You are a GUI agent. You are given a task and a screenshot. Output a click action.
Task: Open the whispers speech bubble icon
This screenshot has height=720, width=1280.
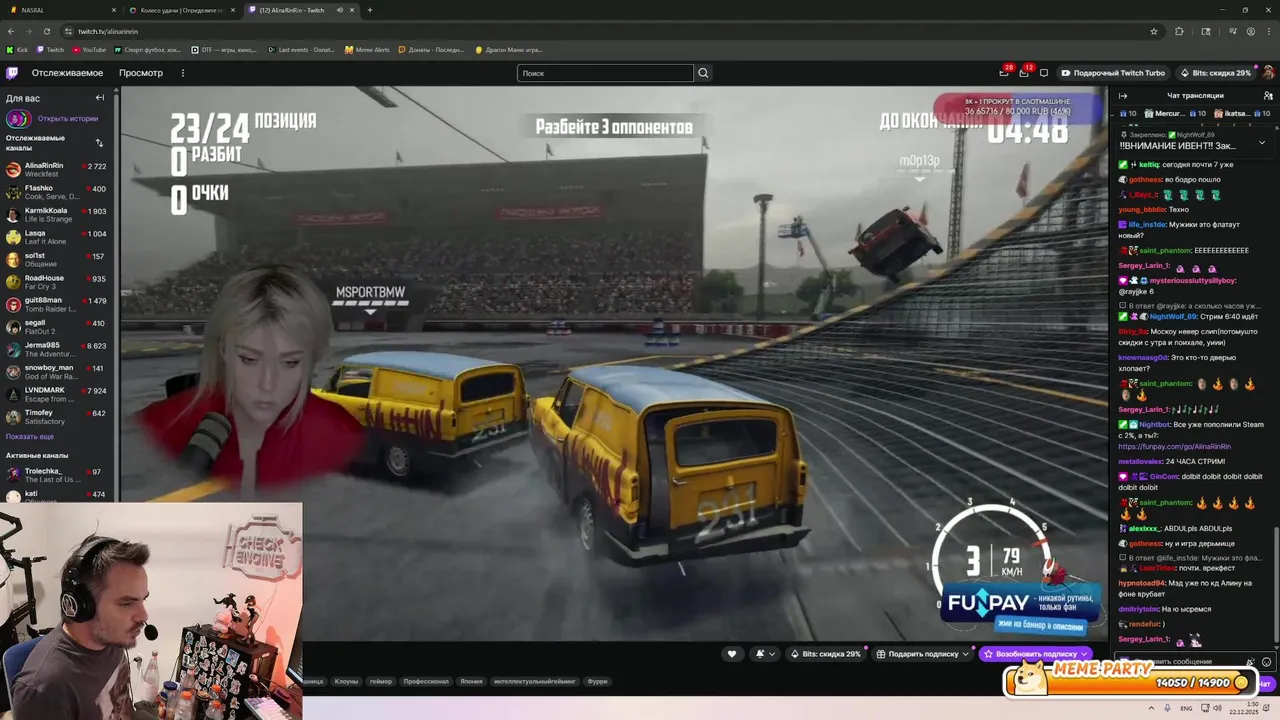click(x=1044, y=73)
